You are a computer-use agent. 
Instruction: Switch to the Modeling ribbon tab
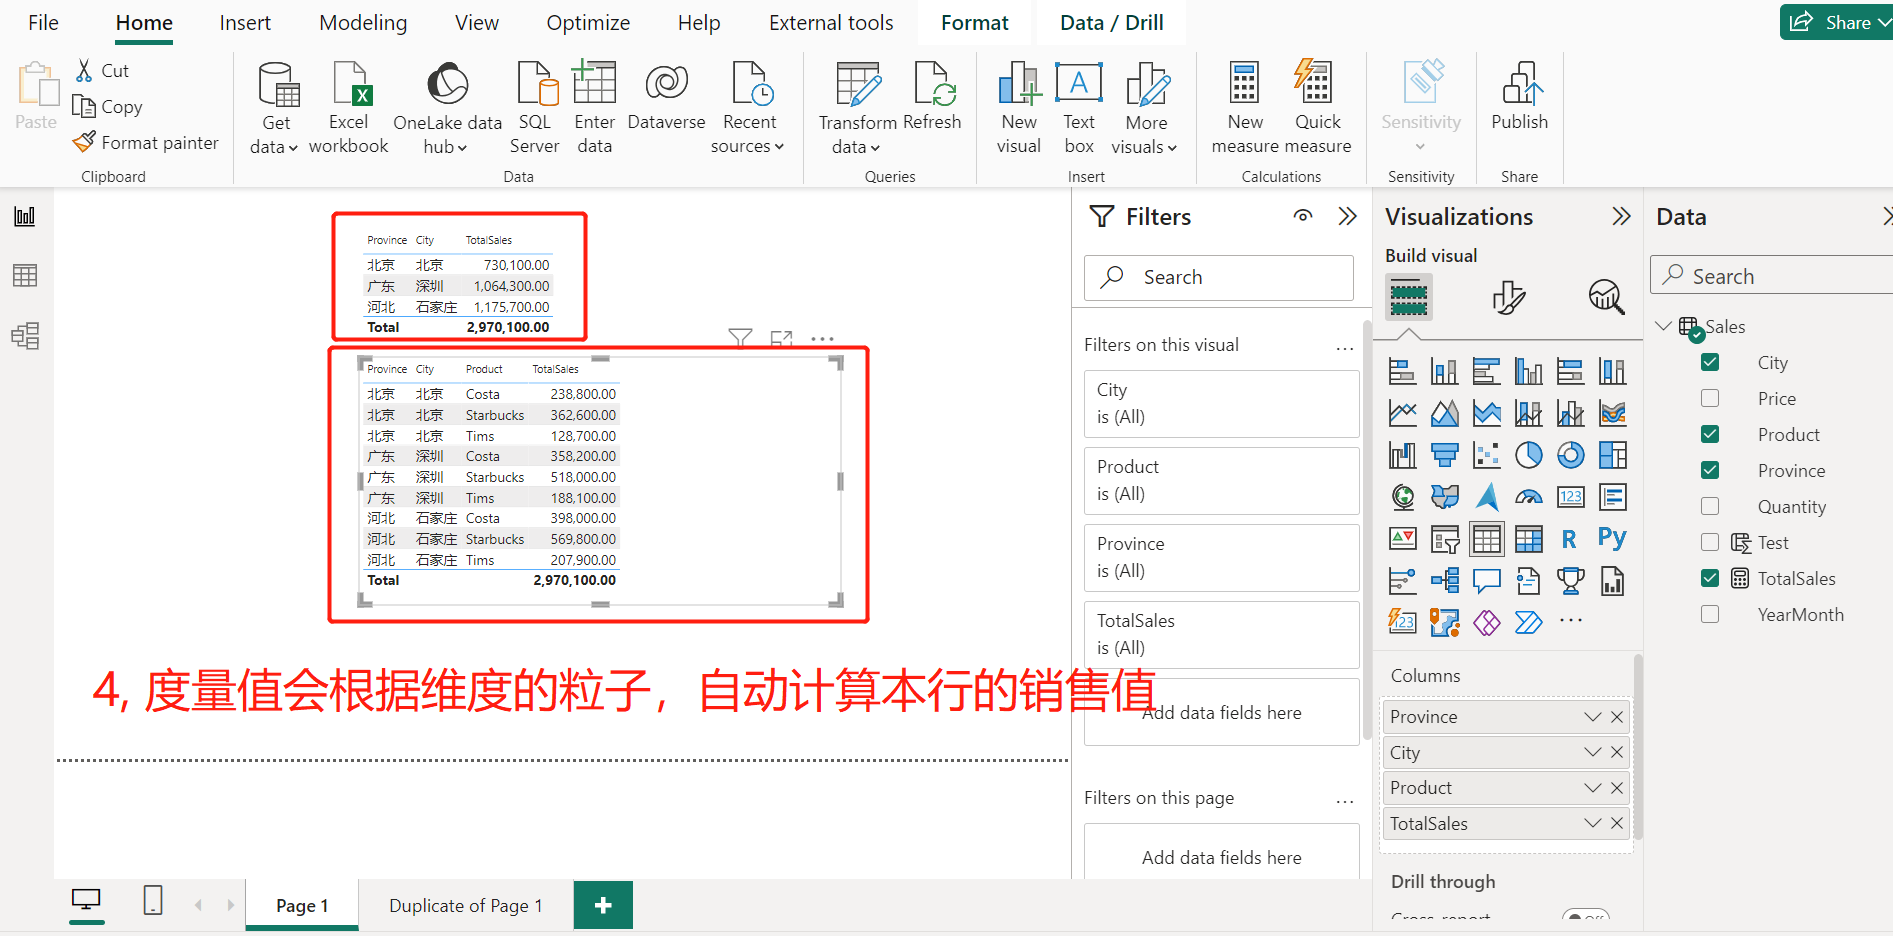tap(362, 22)
